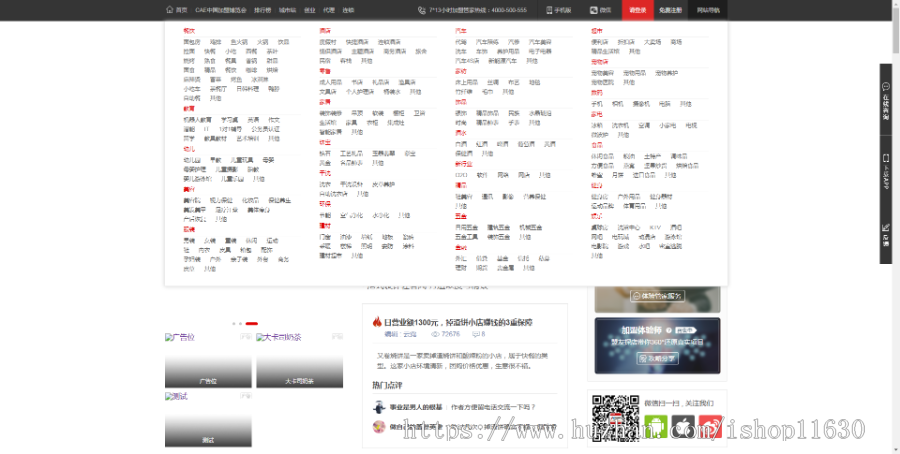Open KTV under 娱乐
Viewport: 900px width, 454px height.
[655, 228]
